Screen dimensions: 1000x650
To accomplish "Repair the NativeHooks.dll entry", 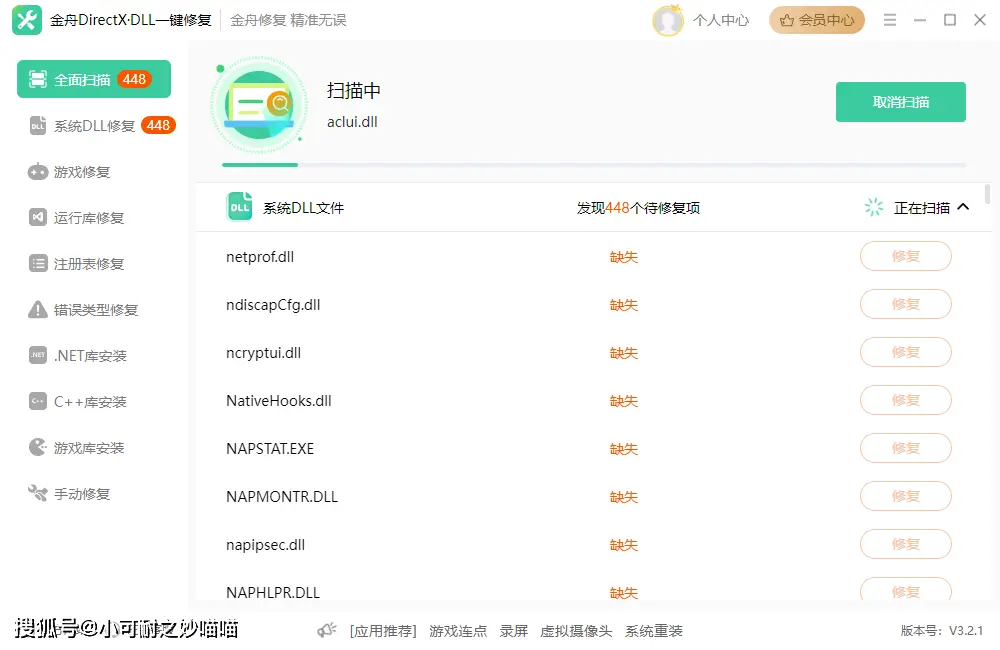I will (905, 400).
